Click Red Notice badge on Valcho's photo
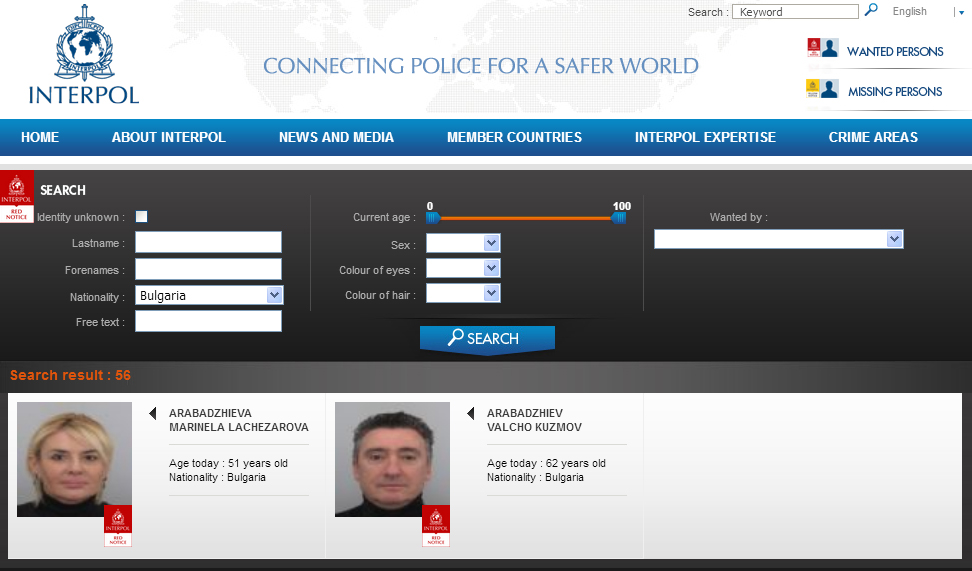This screenshot has height=571, width=972. click(436, 526)
